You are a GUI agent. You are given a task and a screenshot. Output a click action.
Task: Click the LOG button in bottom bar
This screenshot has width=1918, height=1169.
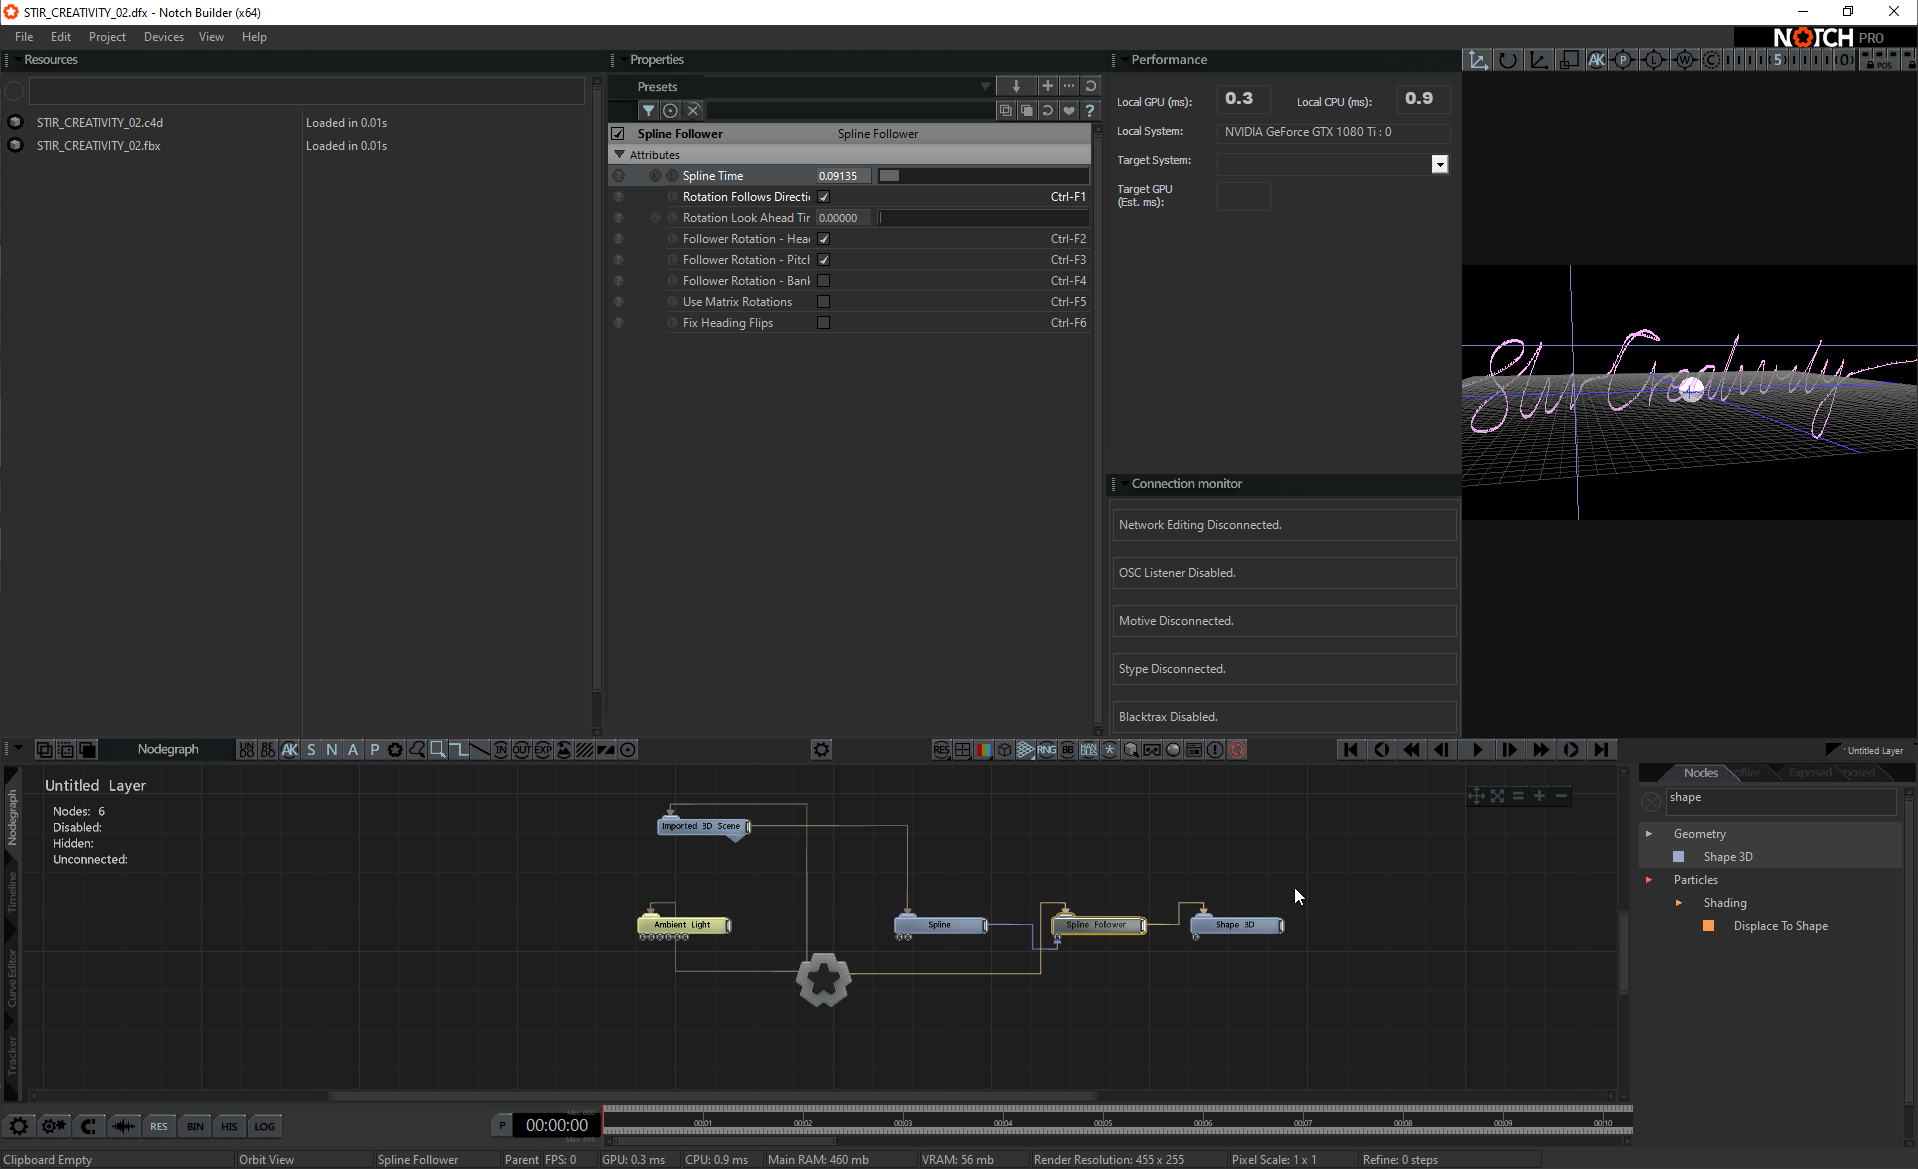(x=264, y=1127)
